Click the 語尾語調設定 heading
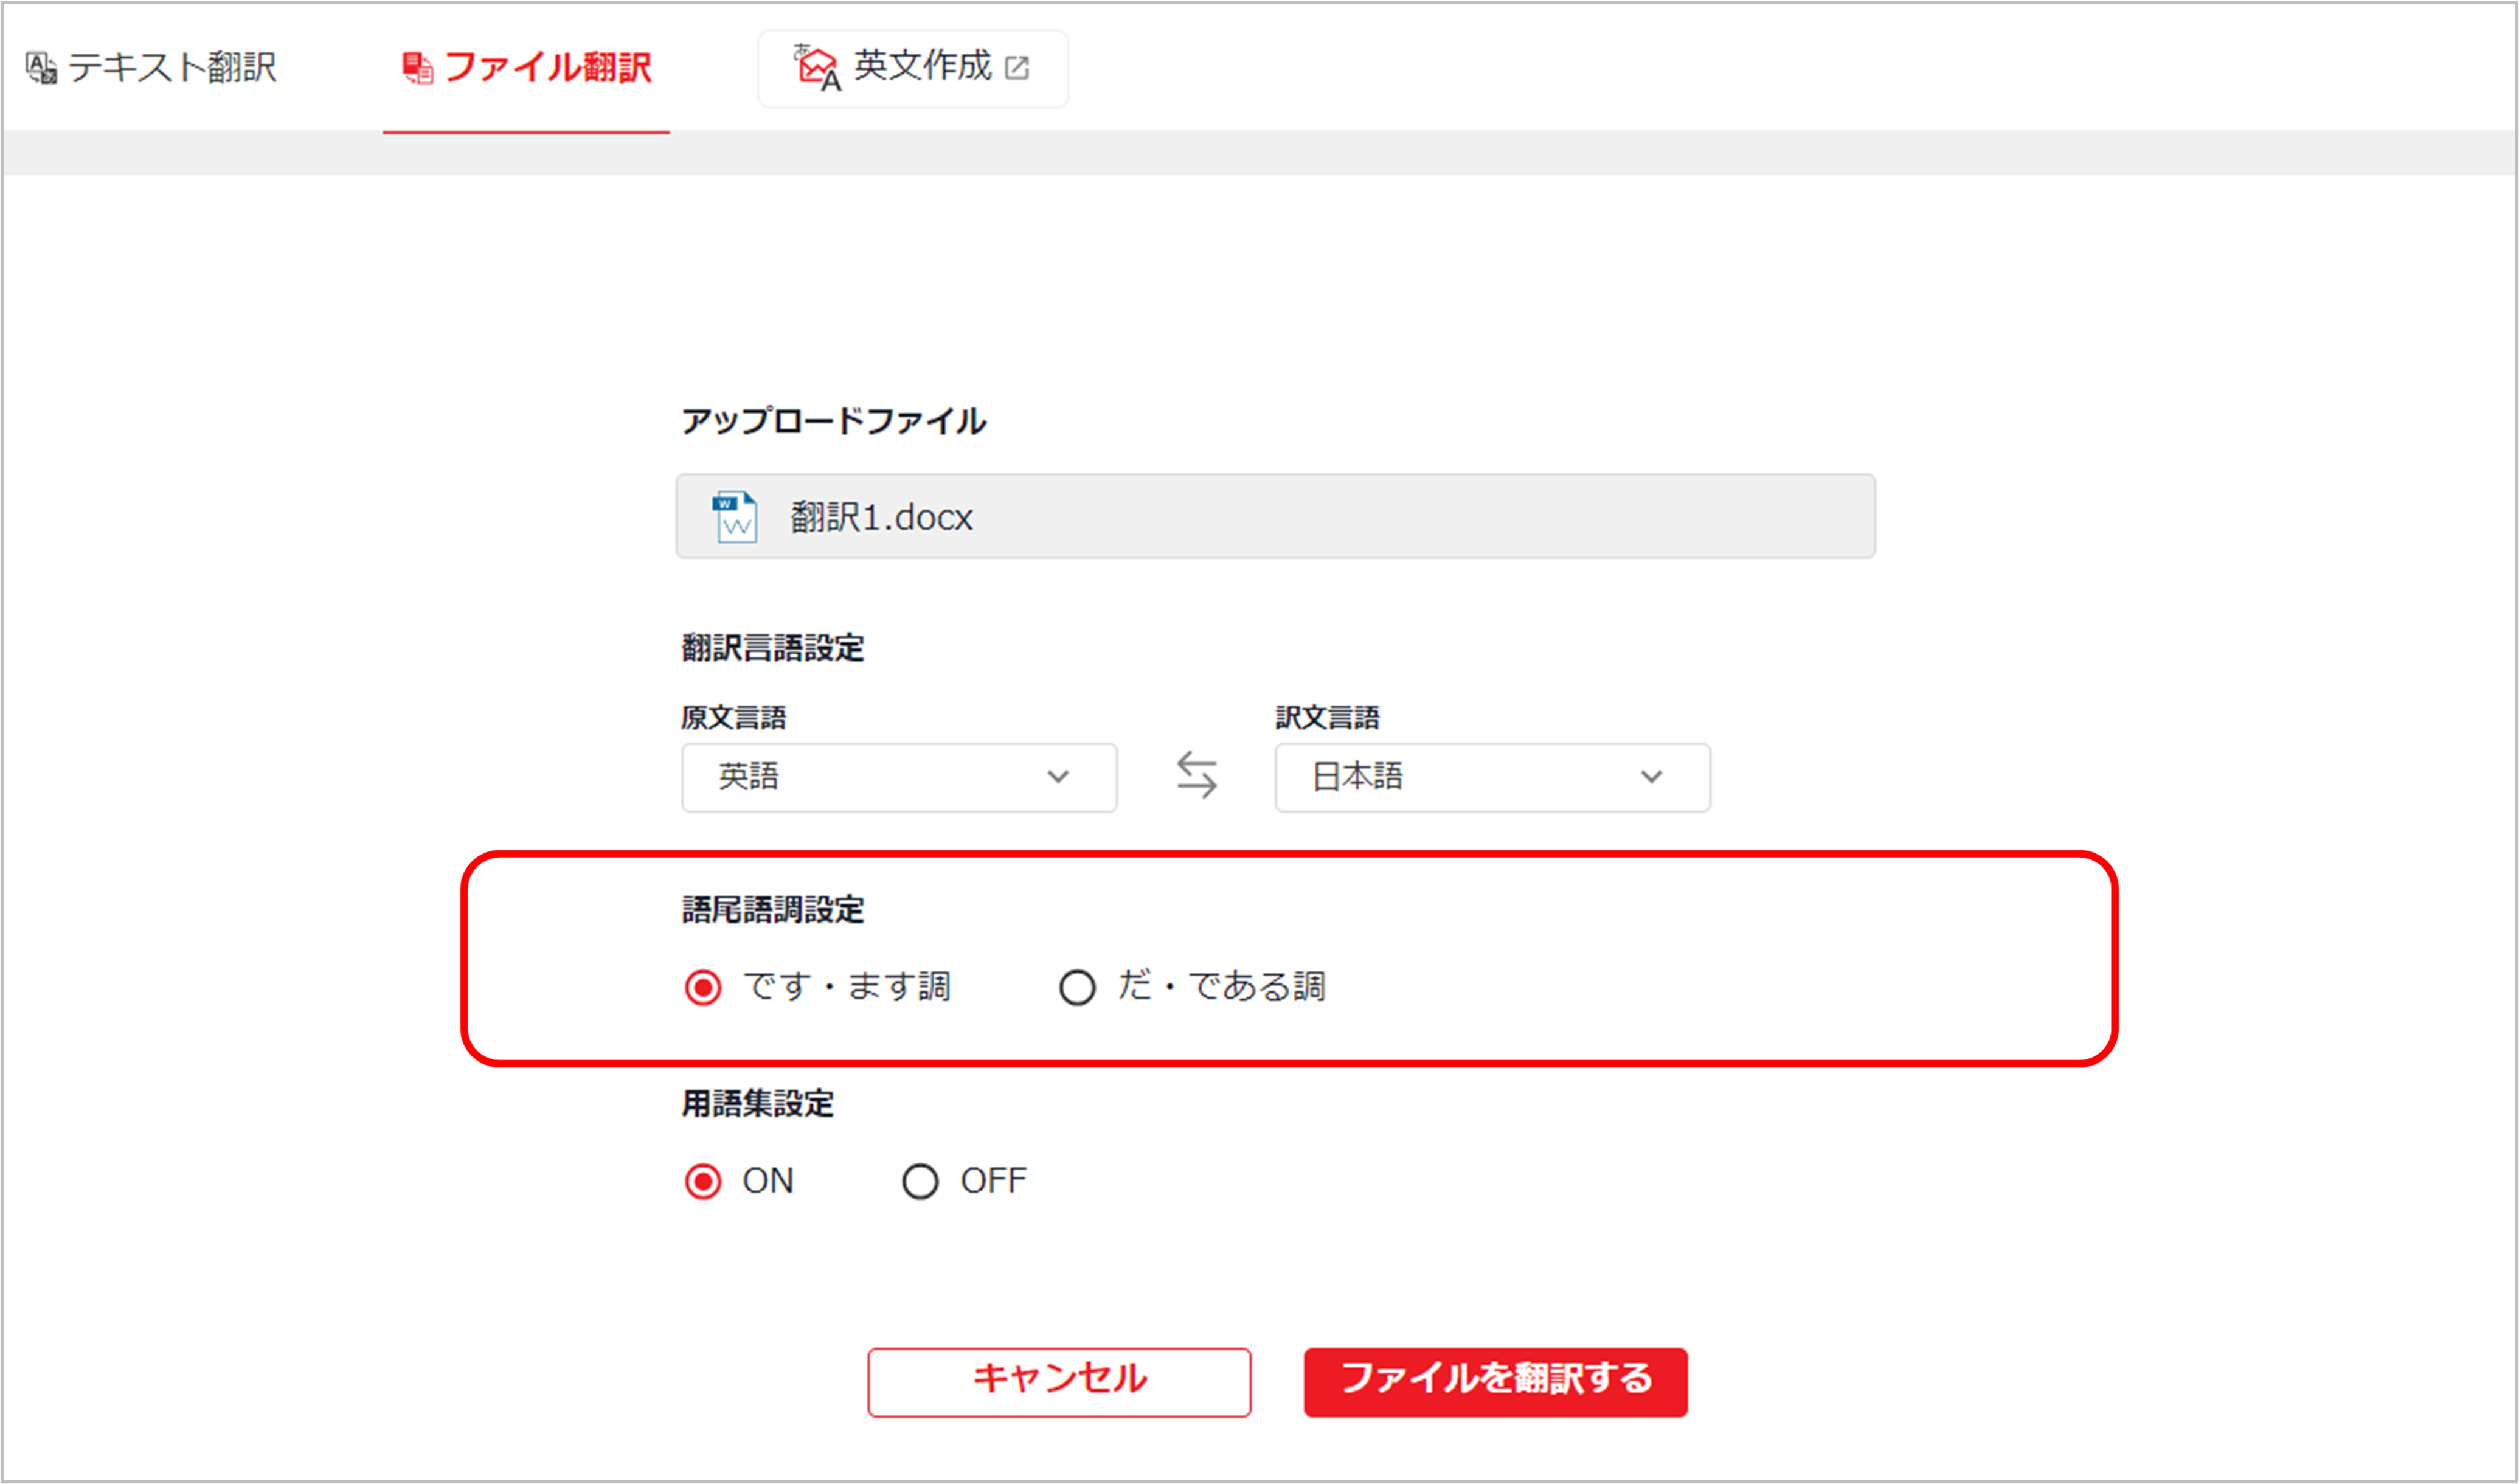Screen dimensions: 2519x1484 [x=773, y=910]
